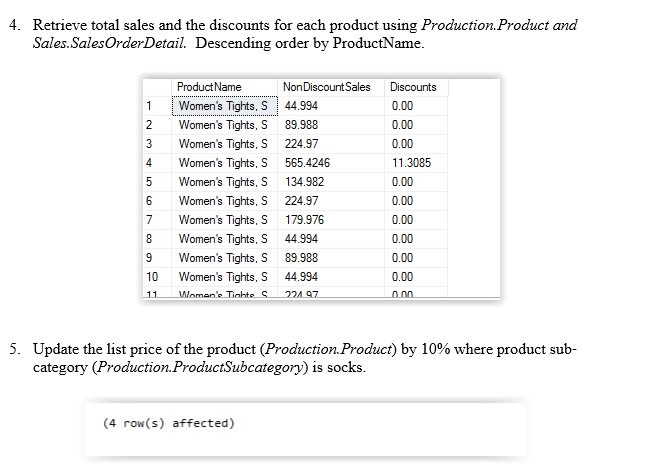Click the 0.00 discount in row 2
This screenshot has height=473, width=660.
tap(402, 125)
